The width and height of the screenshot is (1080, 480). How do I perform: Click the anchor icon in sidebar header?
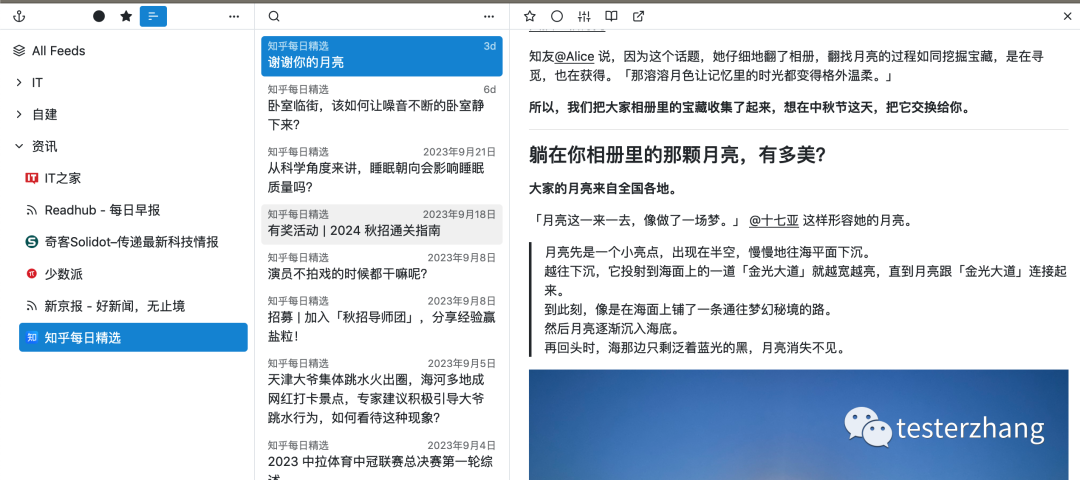point(19,17)
